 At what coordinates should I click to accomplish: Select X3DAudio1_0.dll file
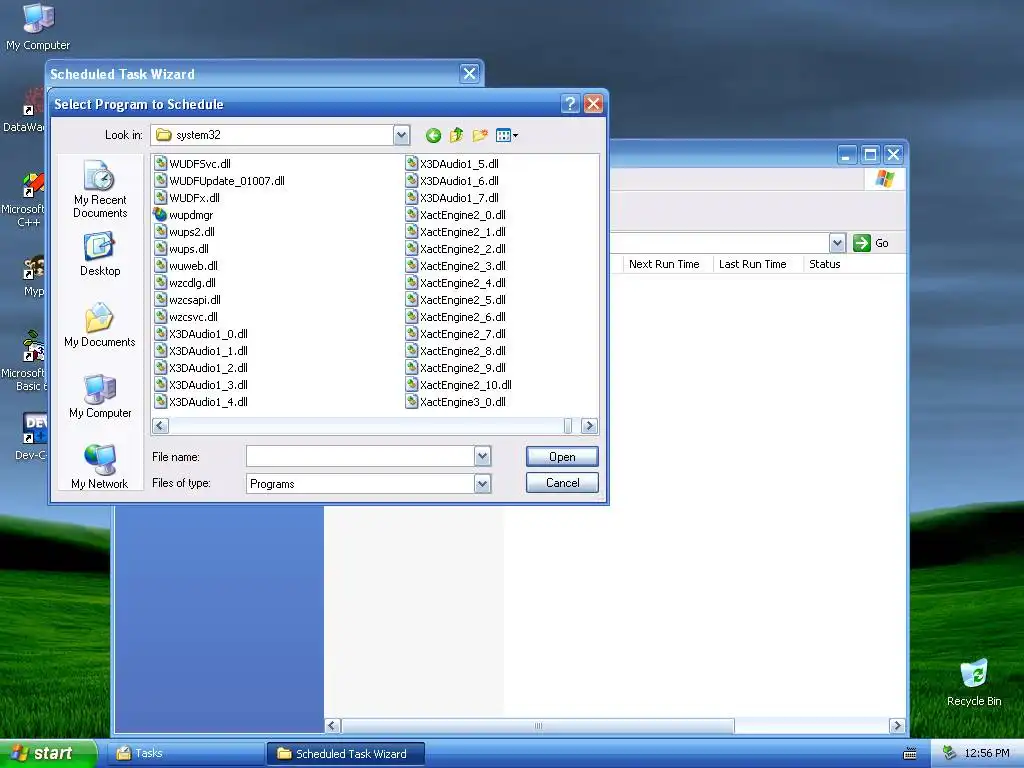pyautogui.click(x=201, y=334)
